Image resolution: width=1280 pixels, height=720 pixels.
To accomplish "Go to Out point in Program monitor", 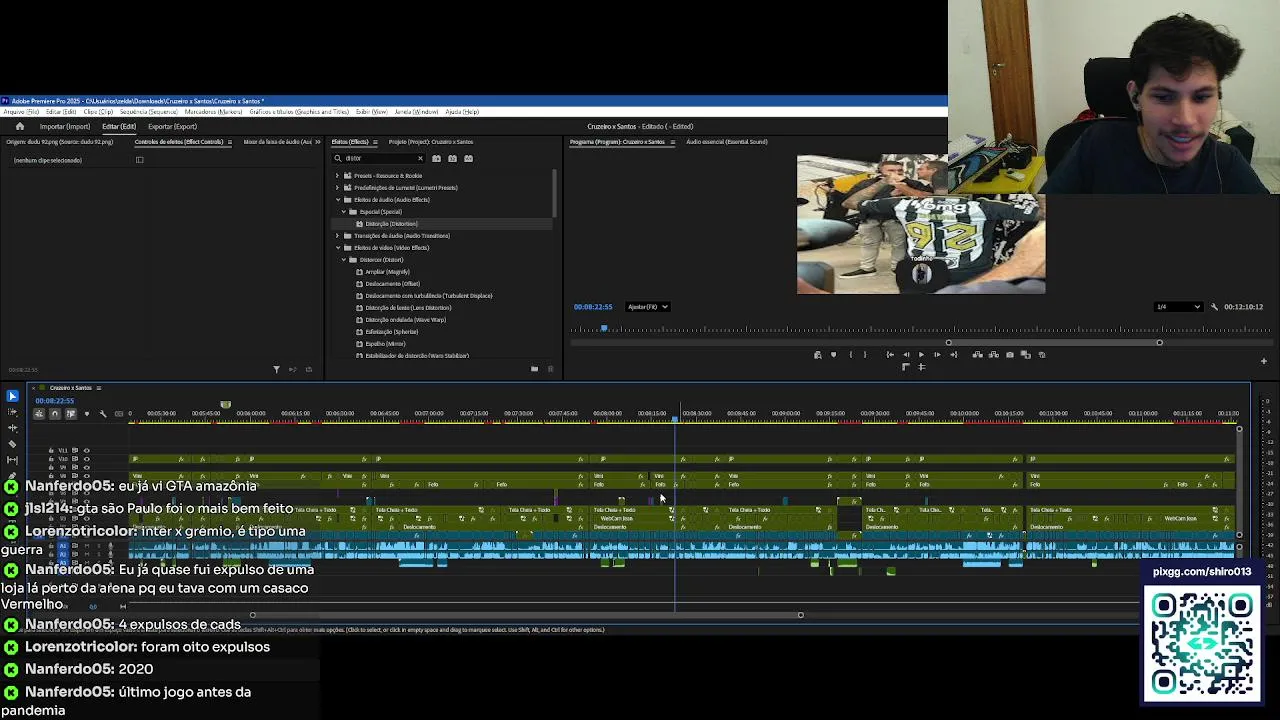I will pos(954,355).
